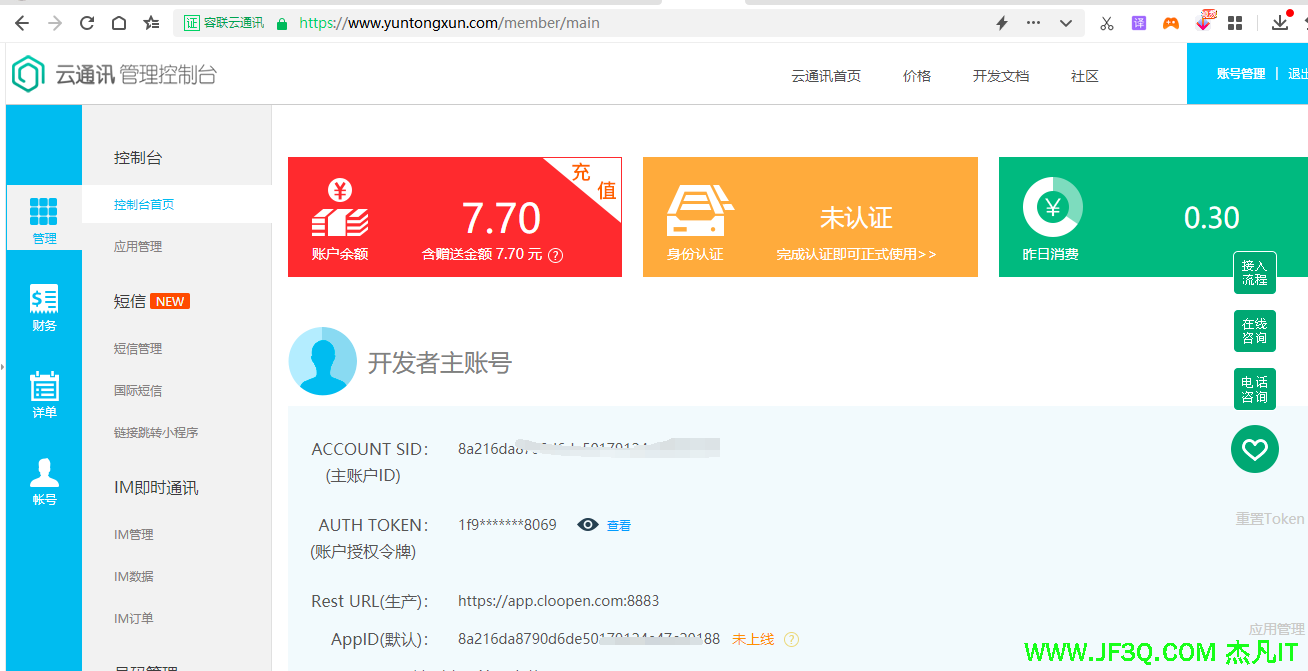
Task: Click the green heart favorite icon
Action: coord(1254,449)
